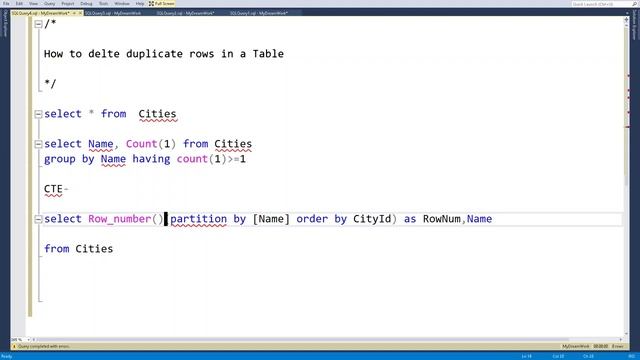640x360 pixels.
Task: Click the 'Ready' status text
Action: [x=7, y=356]
